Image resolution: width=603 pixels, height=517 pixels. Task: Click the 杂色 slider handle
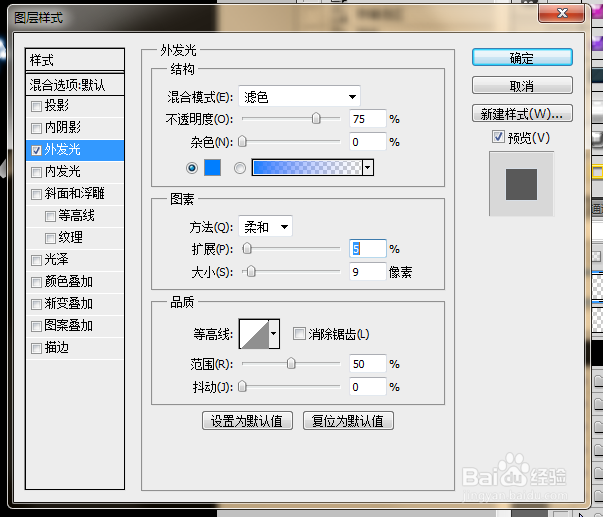click(242, 141)
